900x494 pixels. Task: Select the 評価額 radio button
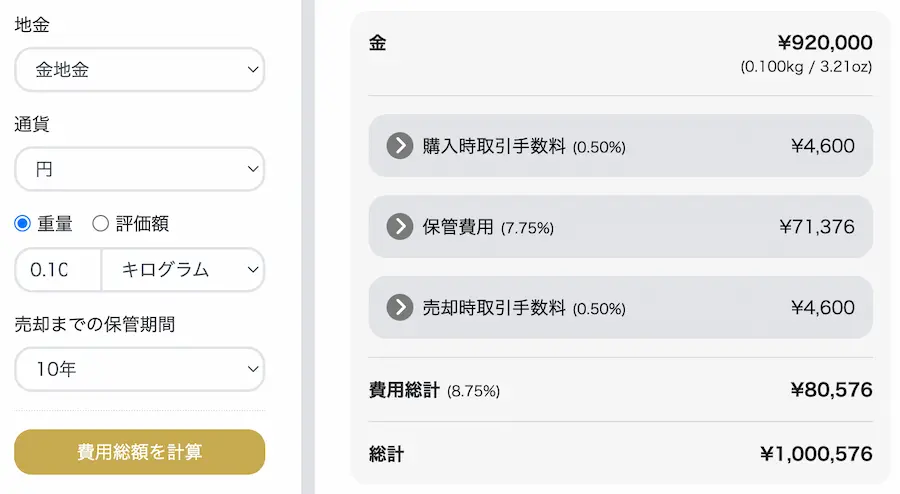(x=100, y=223)
